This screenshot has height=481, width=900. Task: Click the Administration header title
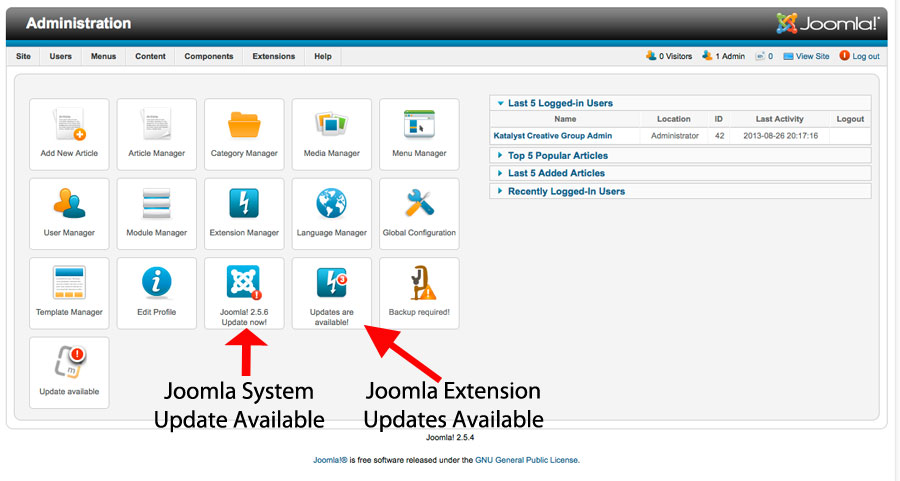pos(79,24)
